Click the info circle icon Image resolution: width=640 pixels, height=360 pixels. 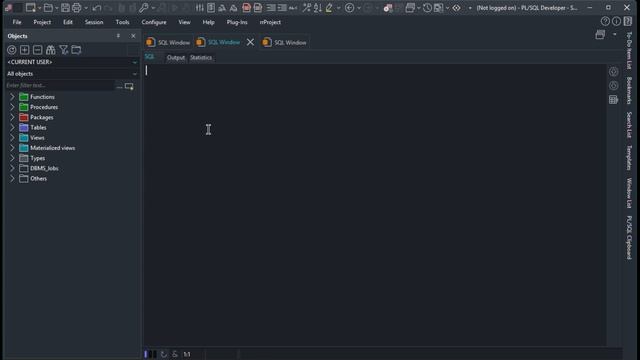click(x=616, y=21)
